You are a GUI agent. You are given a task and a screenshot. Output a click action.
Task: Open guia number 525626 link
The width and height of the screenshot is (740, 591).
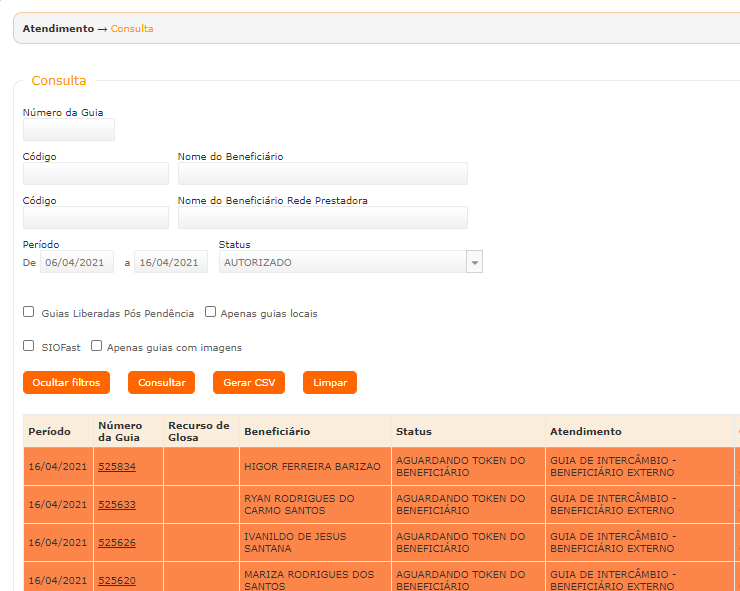click(117, 542)
